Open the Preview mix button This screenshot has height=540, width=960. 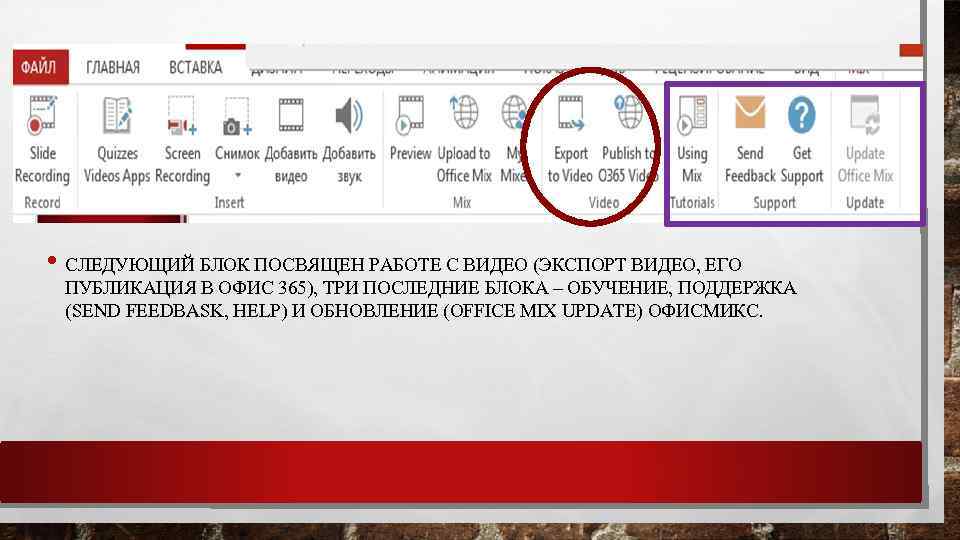(x=410, y=129)
